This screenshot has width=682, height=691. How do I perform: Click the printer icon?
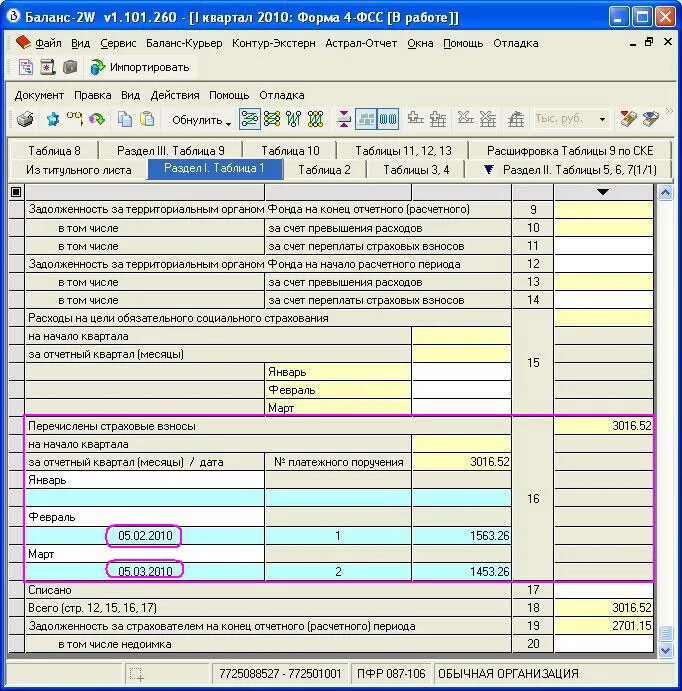[25, 119]
